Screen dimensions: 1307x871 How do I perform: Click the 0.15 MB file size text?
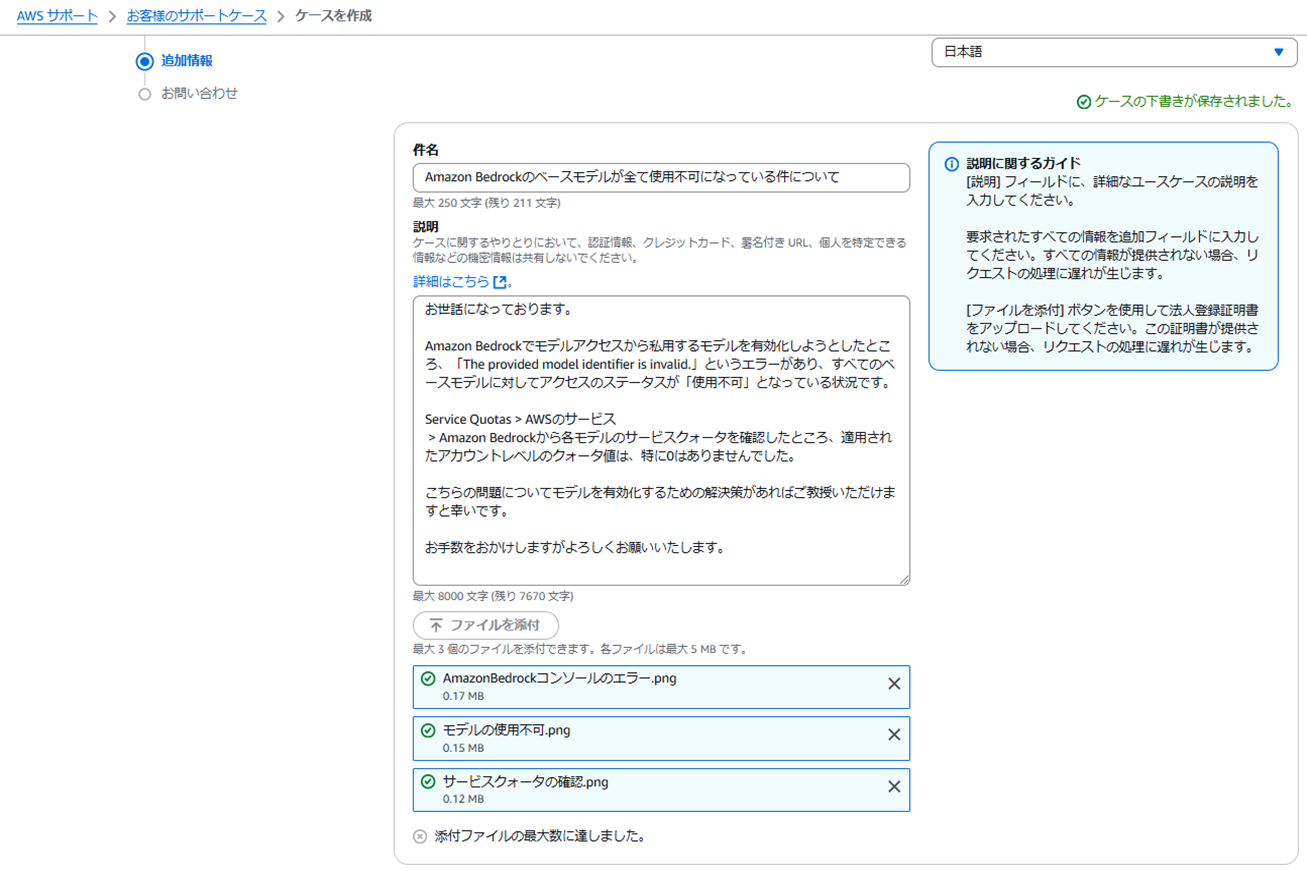pos(463,748)
